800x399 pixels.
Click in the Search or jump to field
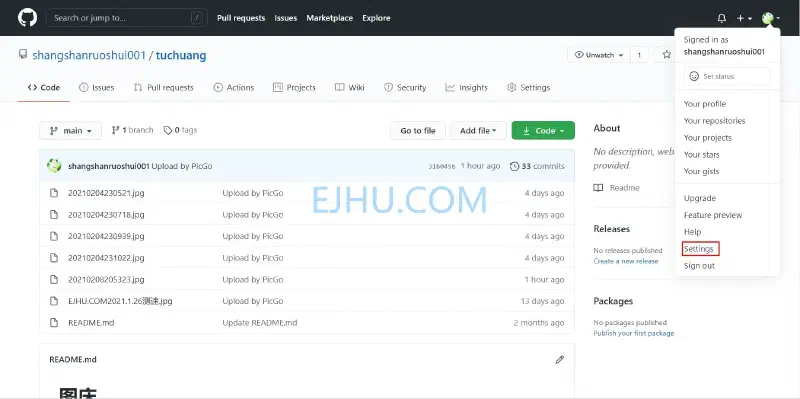coord(127,18)
